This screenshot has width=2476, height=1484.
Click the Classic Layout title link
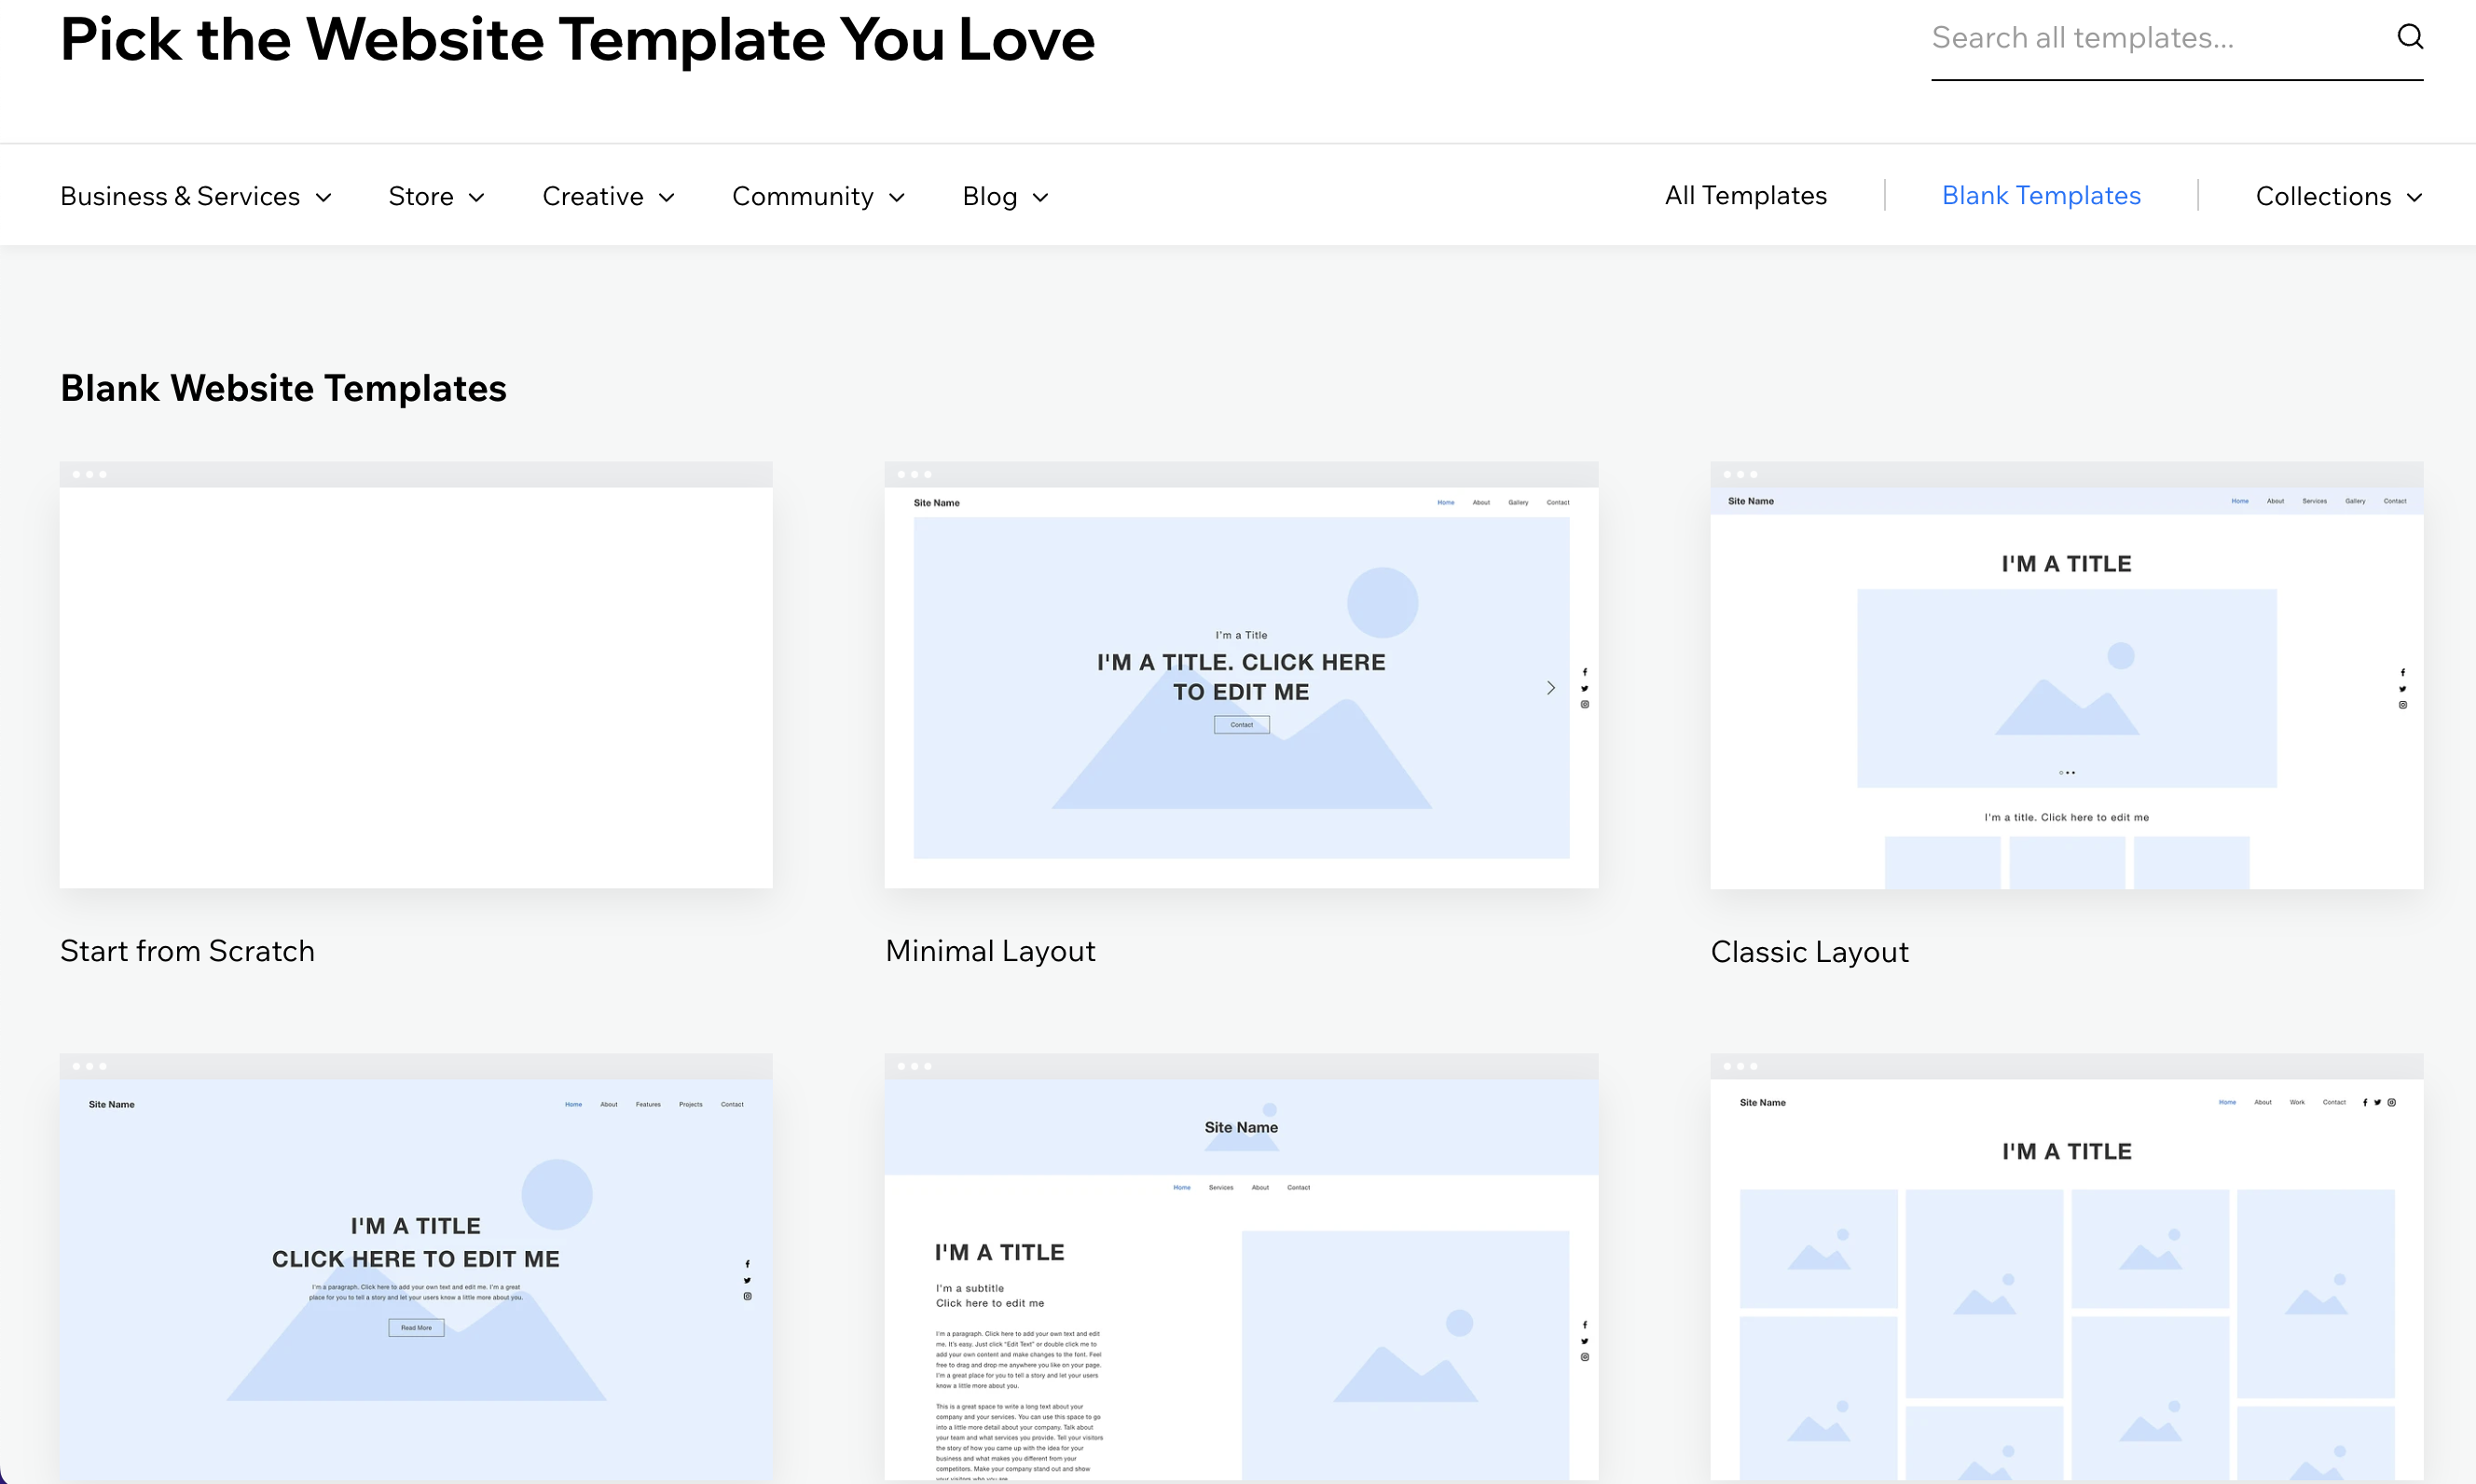pyautogui.click(x=1809, y=951)
